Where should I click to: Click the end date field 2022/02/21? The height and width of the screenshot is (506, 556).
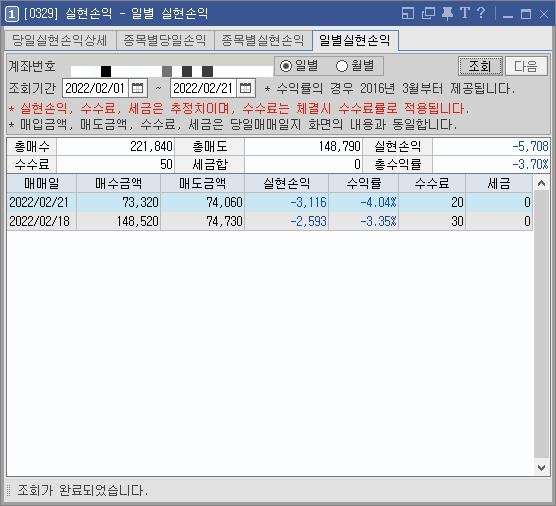tap(203, 88)
